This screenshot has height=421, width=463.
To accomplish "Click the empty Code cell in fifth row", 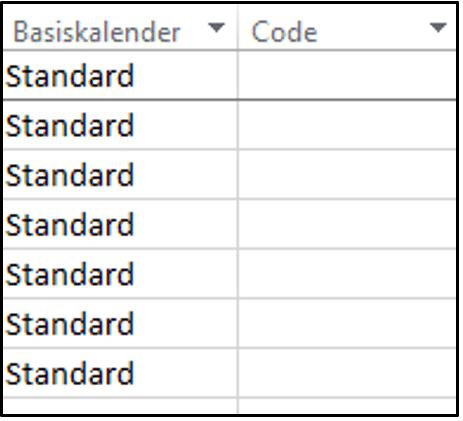I will click(347, 274).
